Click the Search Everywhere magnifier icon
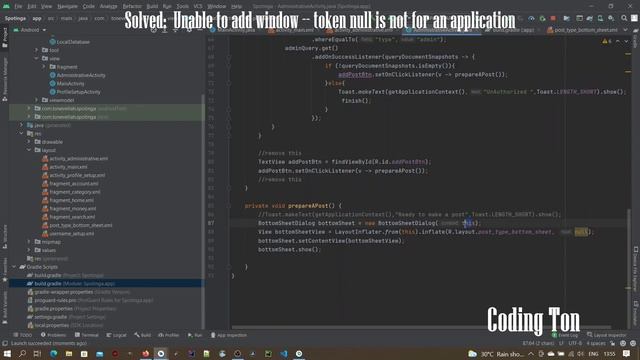Image resolution: width=640 pixels, height=360 pixels. point(624,18)
